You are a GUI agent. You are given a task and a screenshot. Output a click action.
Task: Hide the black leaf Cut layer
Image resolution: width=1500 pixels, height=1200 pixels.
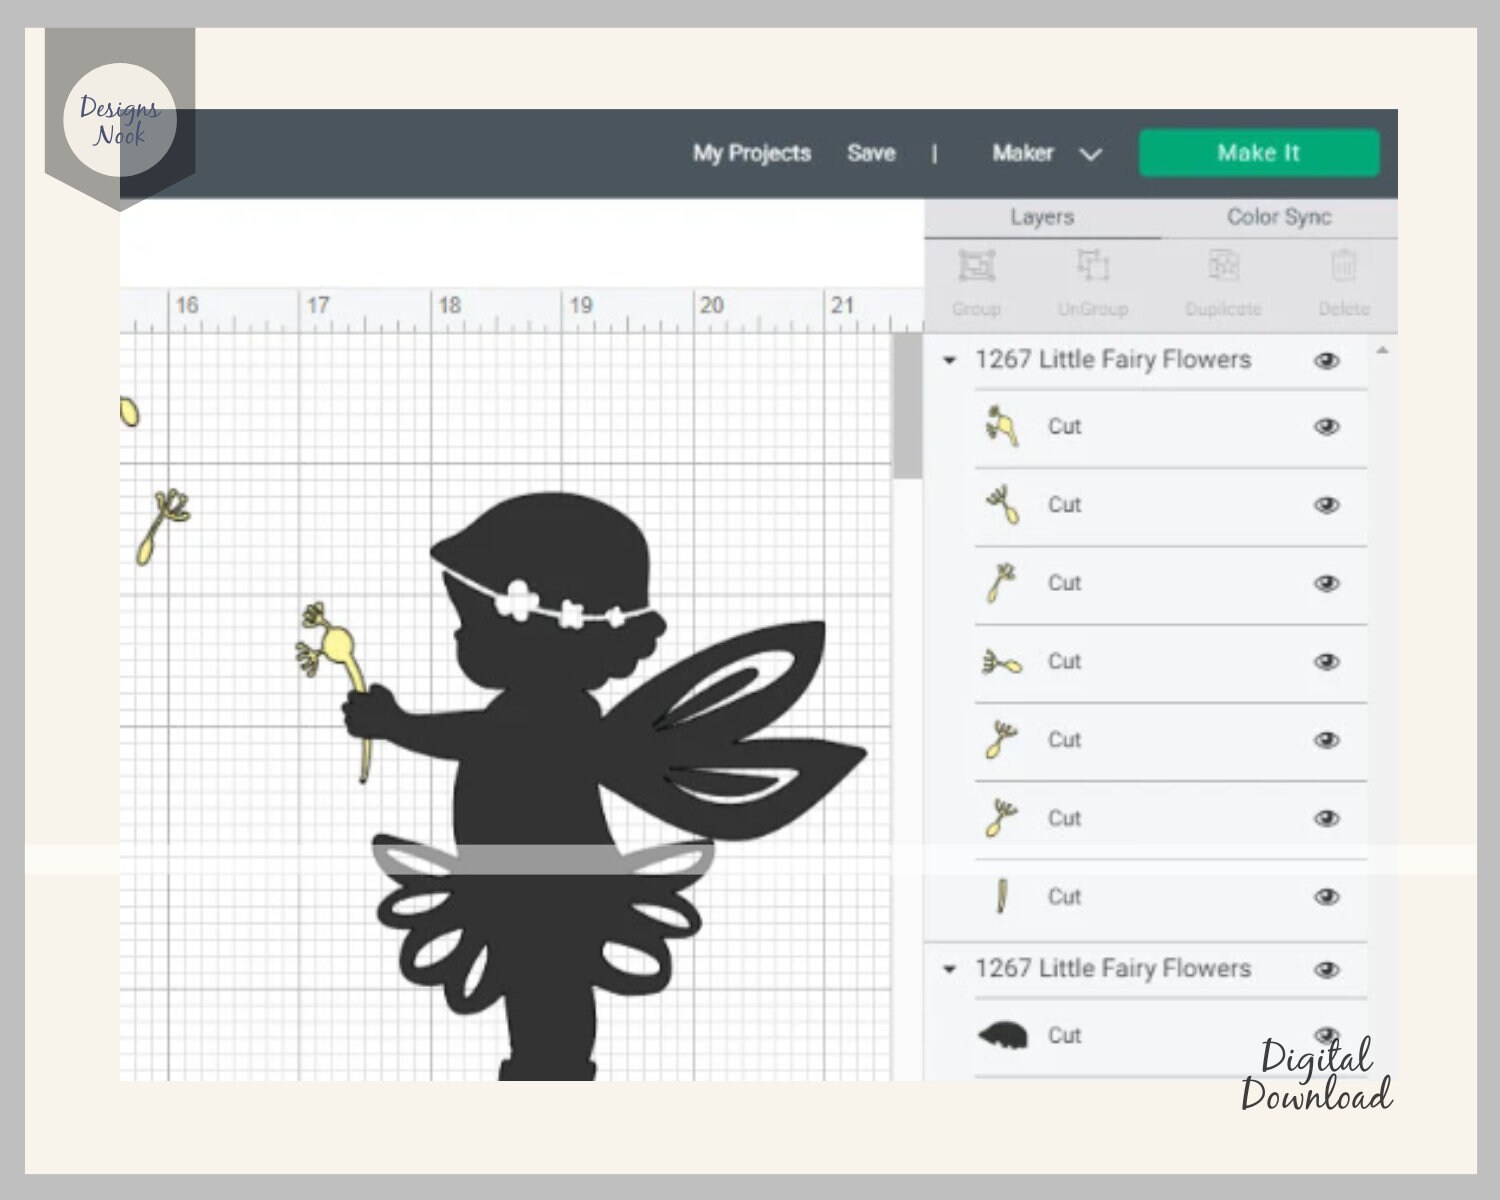(1327, 1036)
